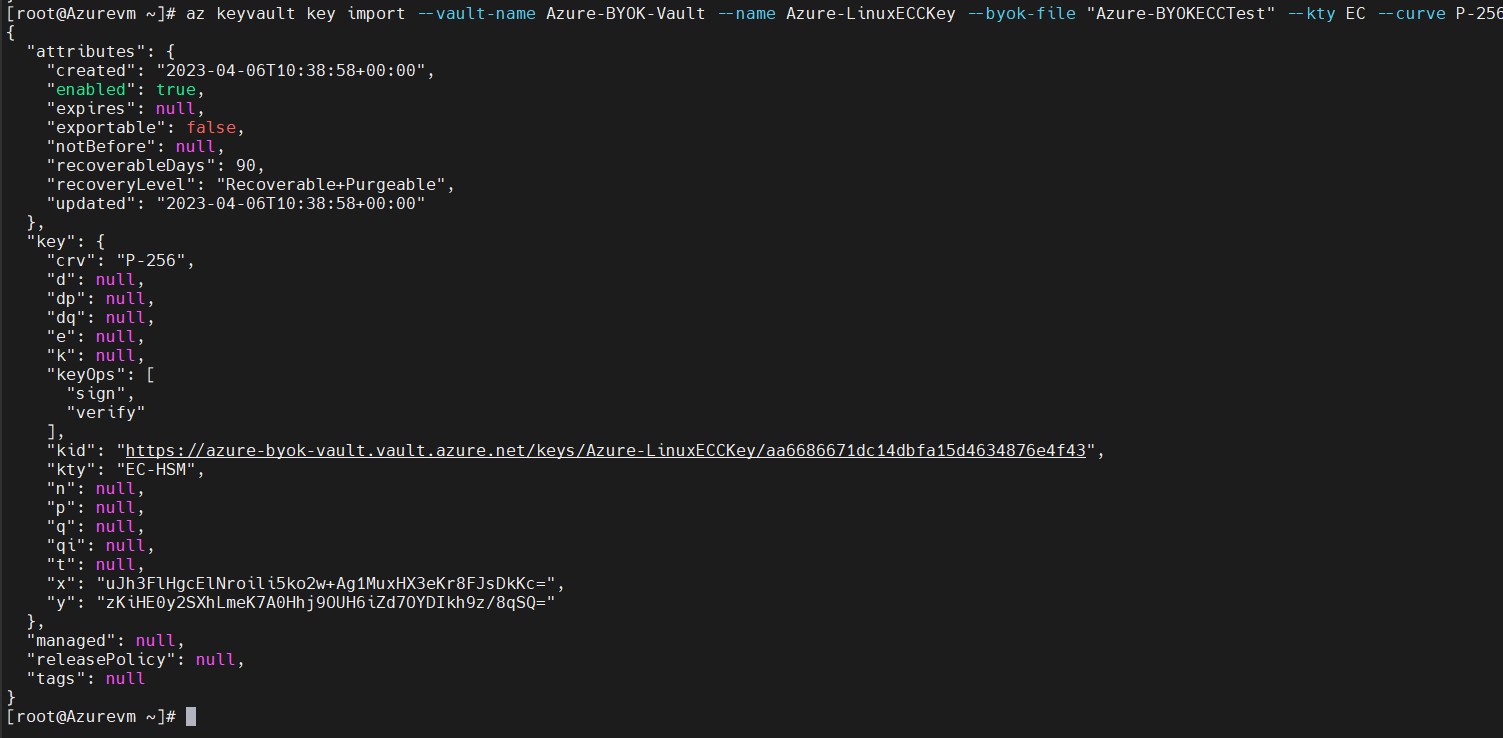Click the "recoverableDays" property name

(130, 165)
